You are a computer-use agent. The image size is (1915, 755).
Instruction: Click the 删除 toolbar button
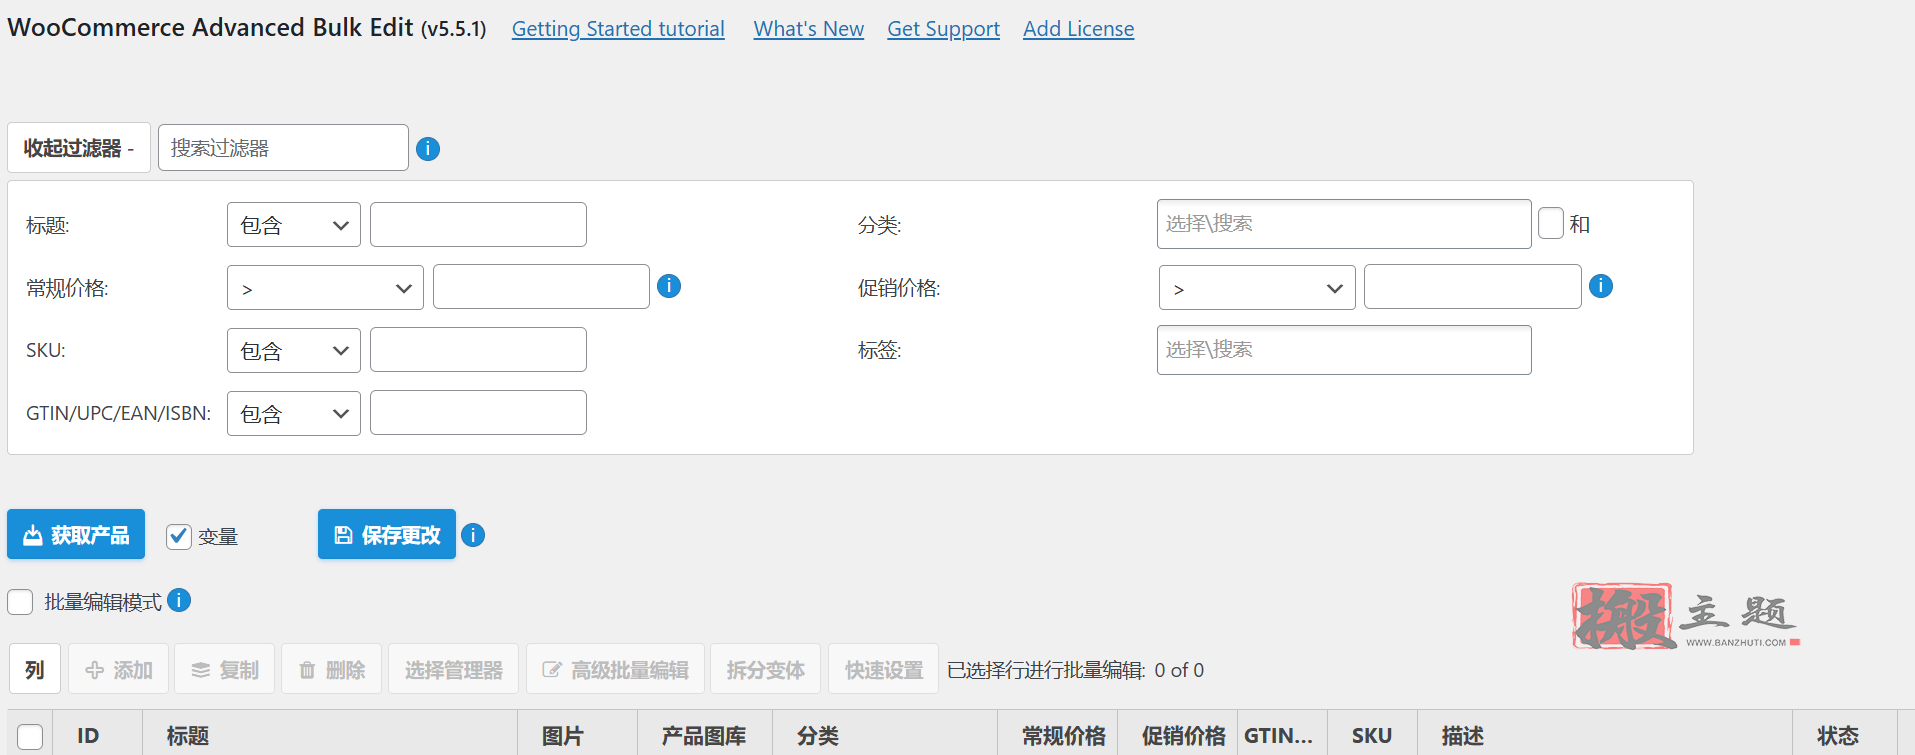pos(332,669)
